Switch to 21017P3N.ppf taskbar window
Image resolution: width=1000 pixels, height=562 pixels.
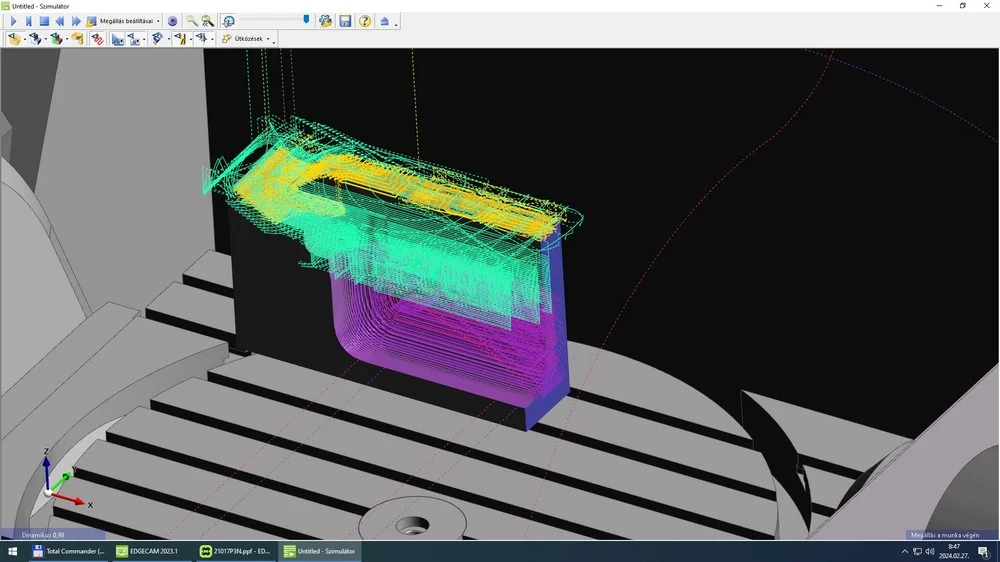coord(235,551)
